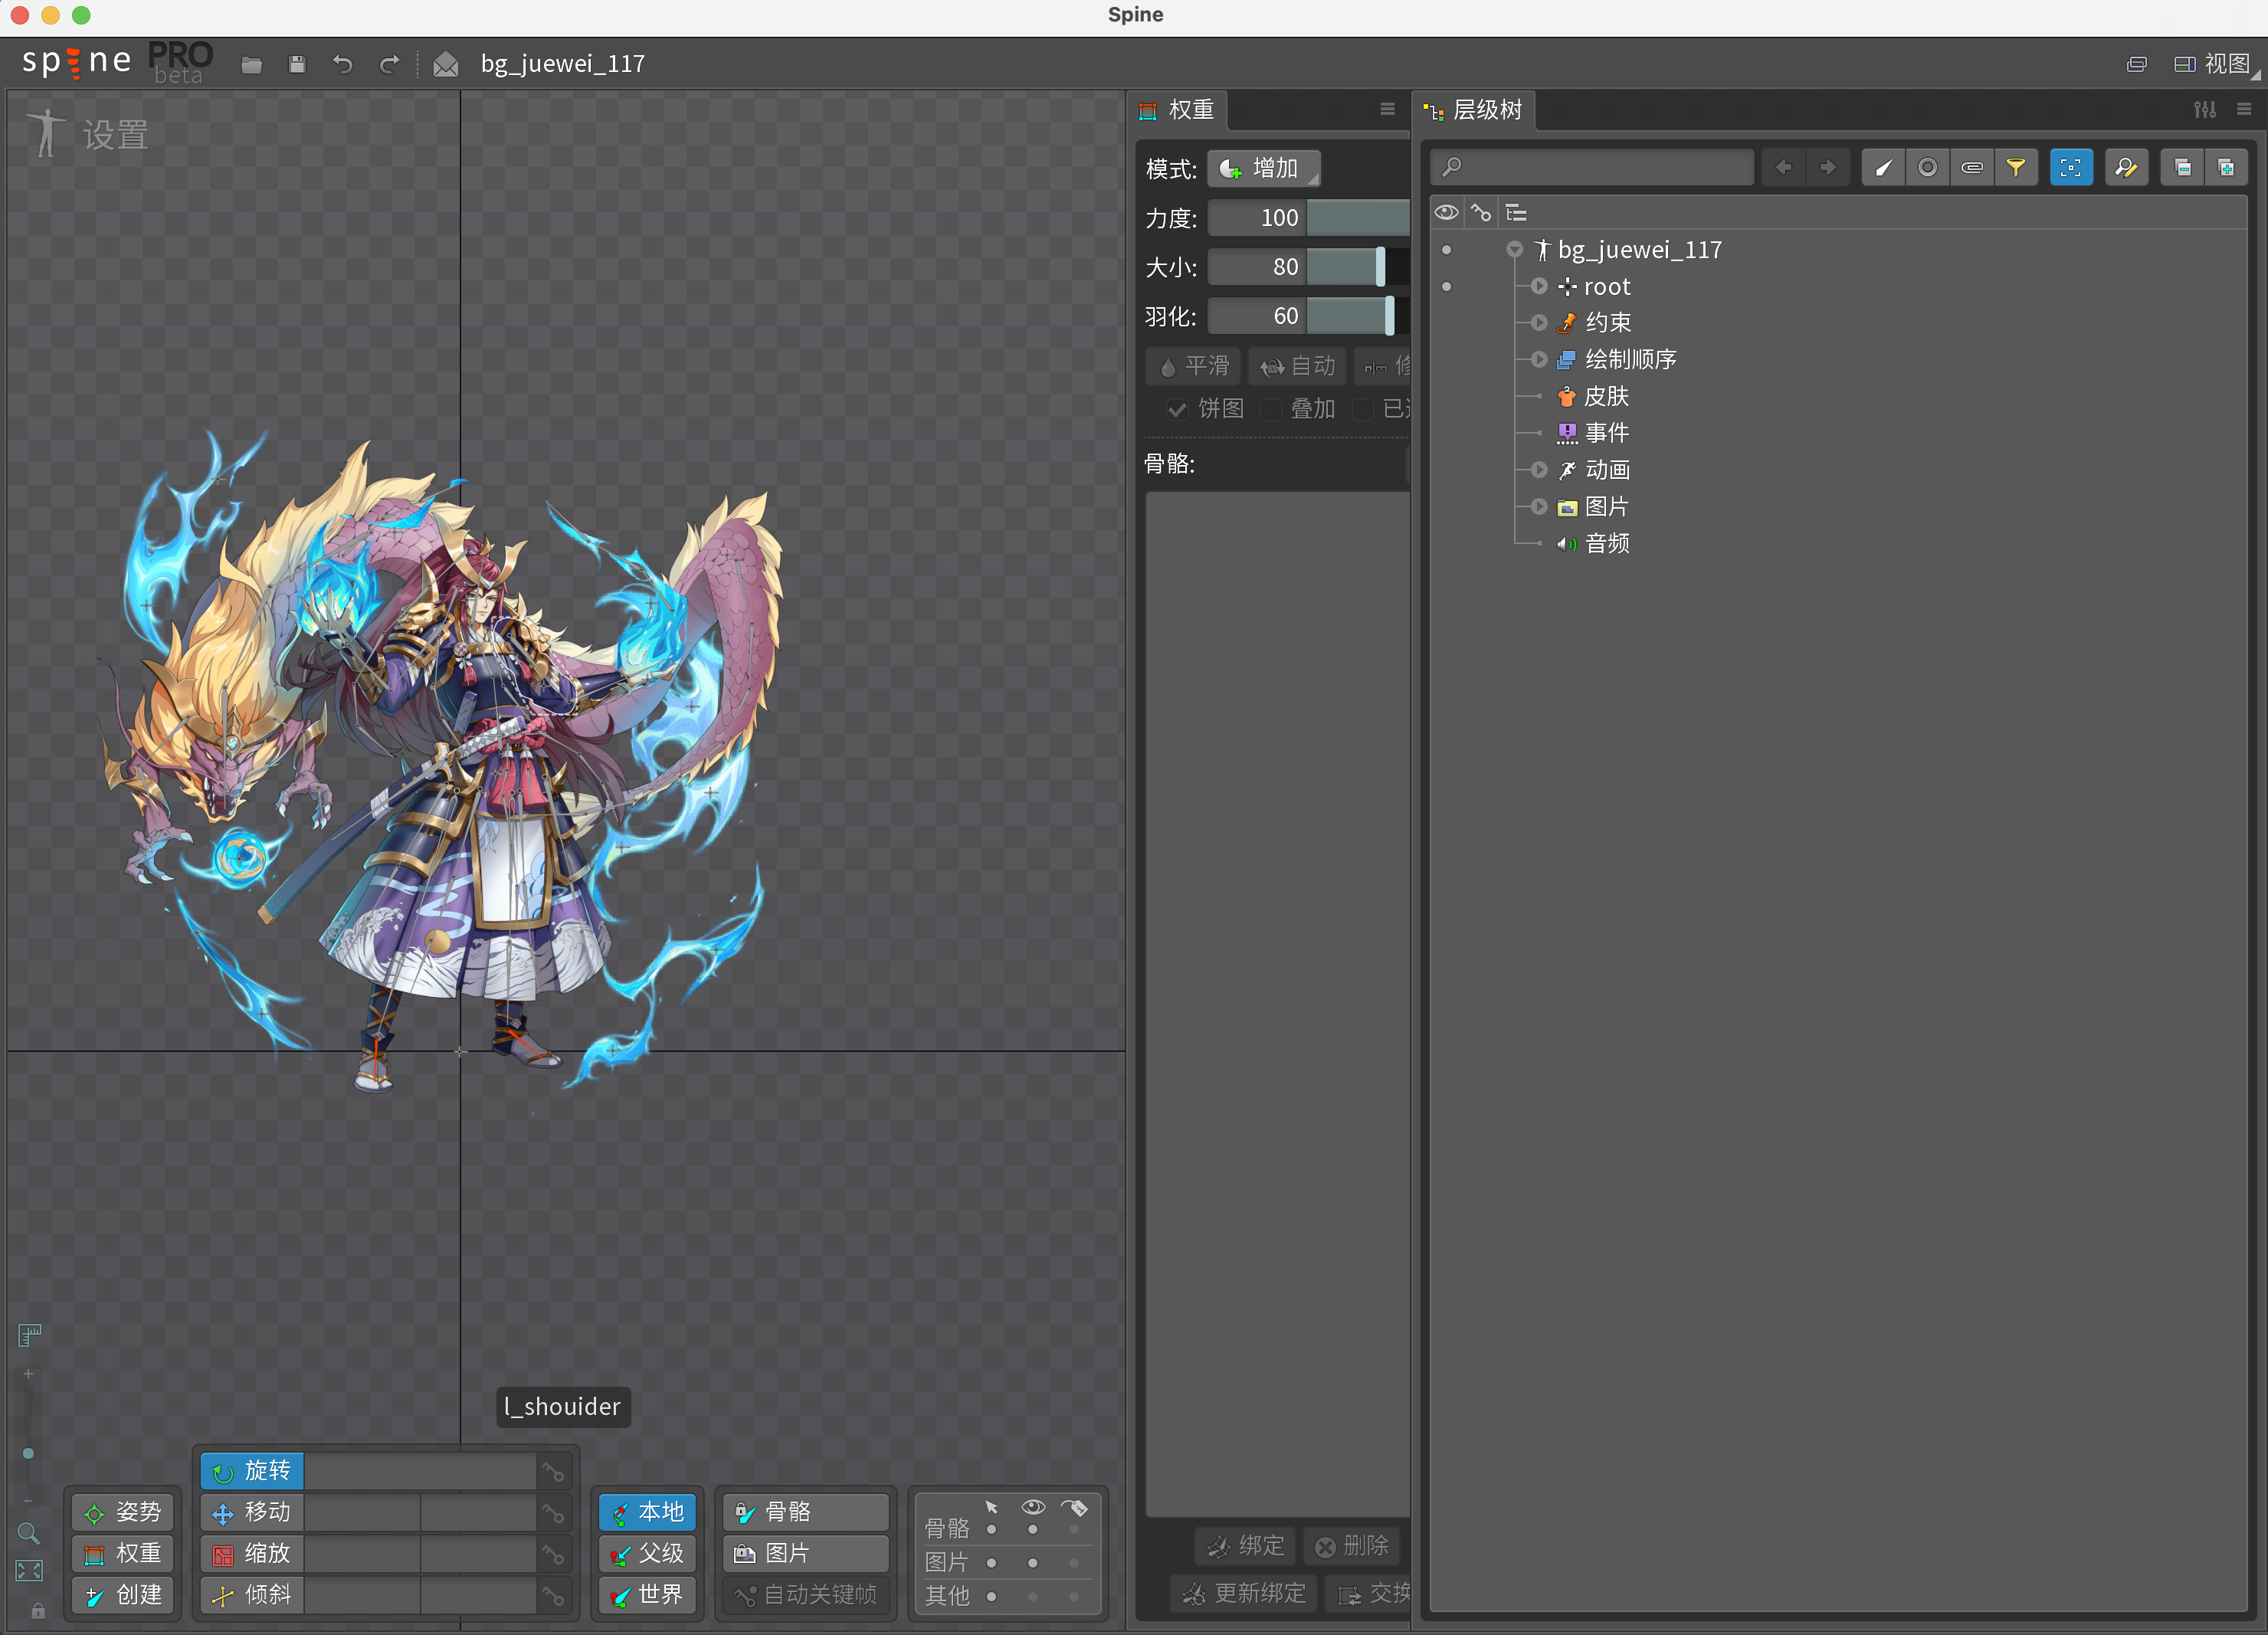Click the welcome screen envelope icon
2268x1635 pixels.
tap(446, 65)
